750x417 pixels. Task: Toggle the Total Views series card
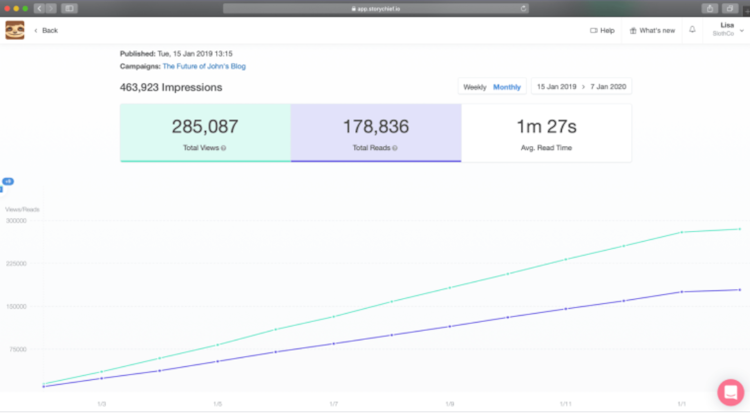coord(205,133)
